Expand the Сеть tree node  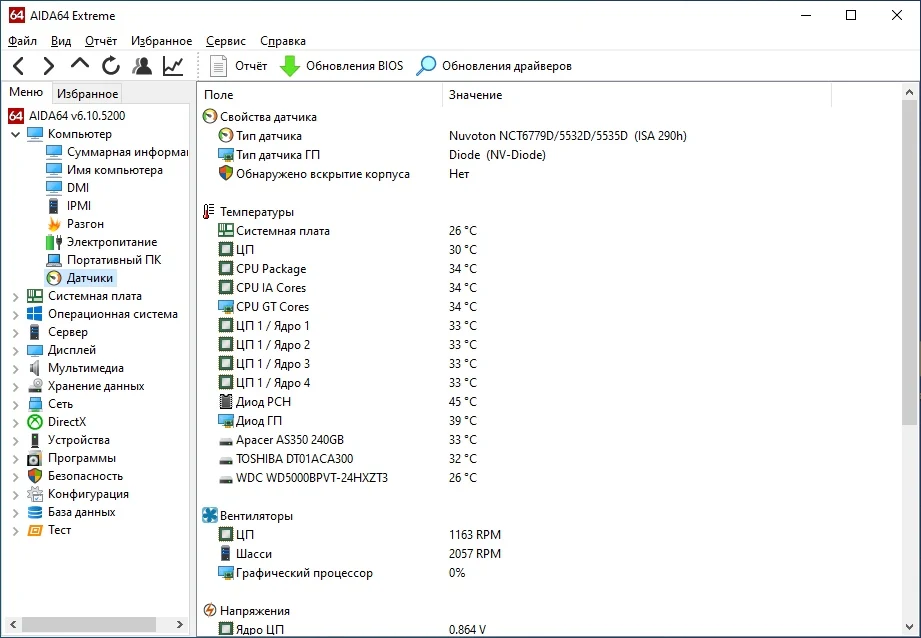tap(15, 405)
